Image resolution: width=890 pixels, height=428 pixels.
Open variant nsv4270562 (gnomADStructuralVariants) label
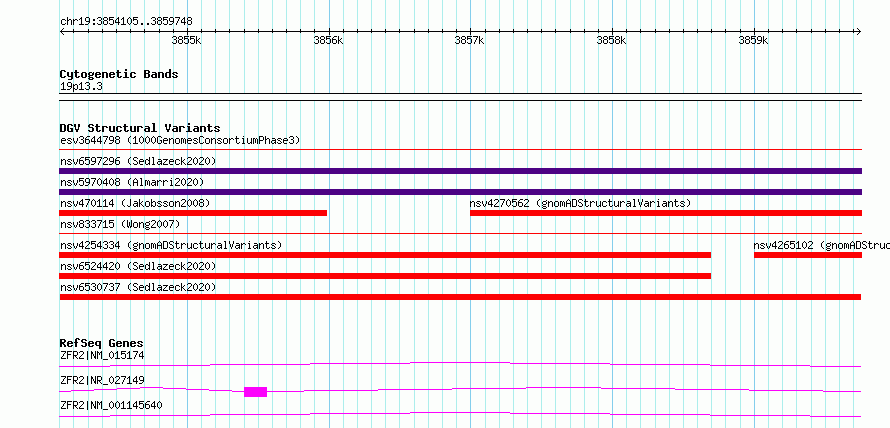coord(580,203)
